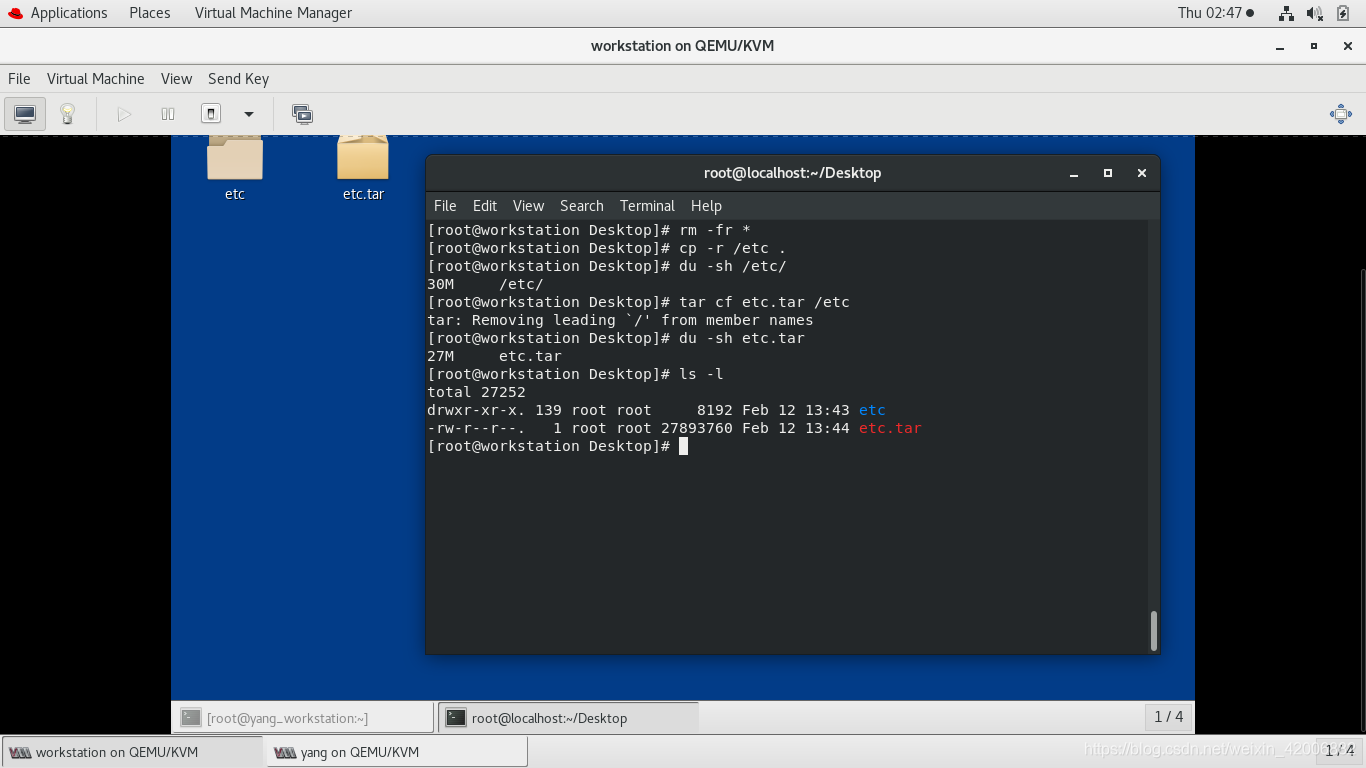
Task: Switch to root@yang_workstation taskbar item
Action: coord(304,718)
